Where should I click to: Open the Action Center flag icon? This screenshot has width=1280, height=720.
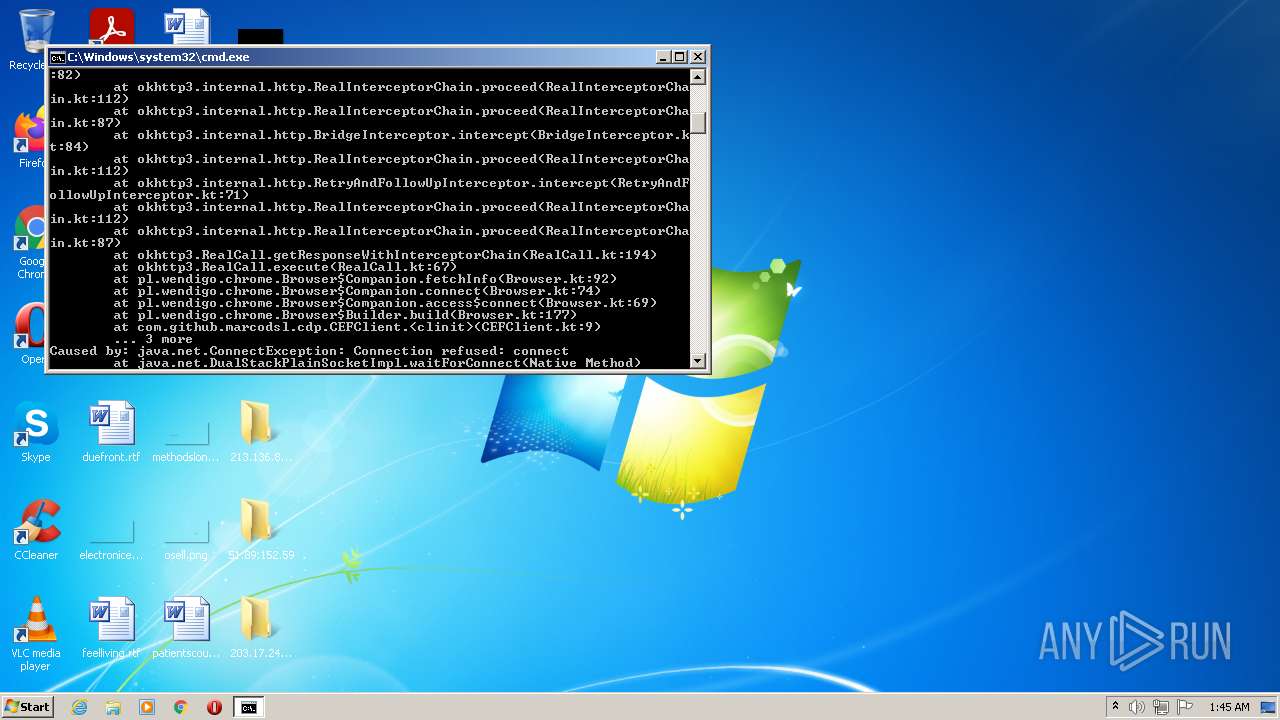pos(1185,707)
